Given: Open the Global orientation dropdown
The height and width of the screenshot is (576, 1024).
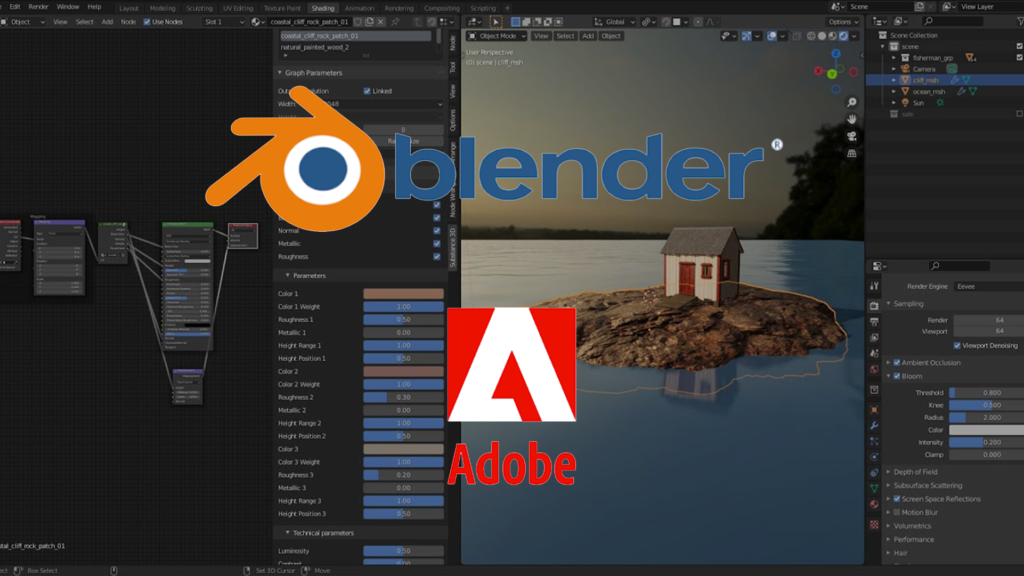Looking at the screenshot, I should pyautogui.click(x=614, y=22).
